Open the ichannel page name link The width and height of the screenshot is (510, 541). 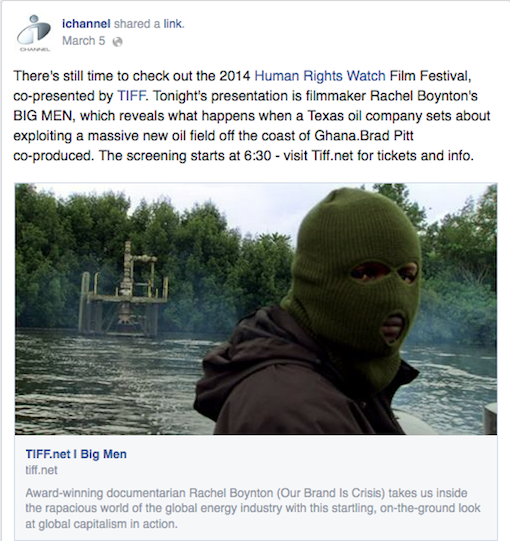[86, 24]
